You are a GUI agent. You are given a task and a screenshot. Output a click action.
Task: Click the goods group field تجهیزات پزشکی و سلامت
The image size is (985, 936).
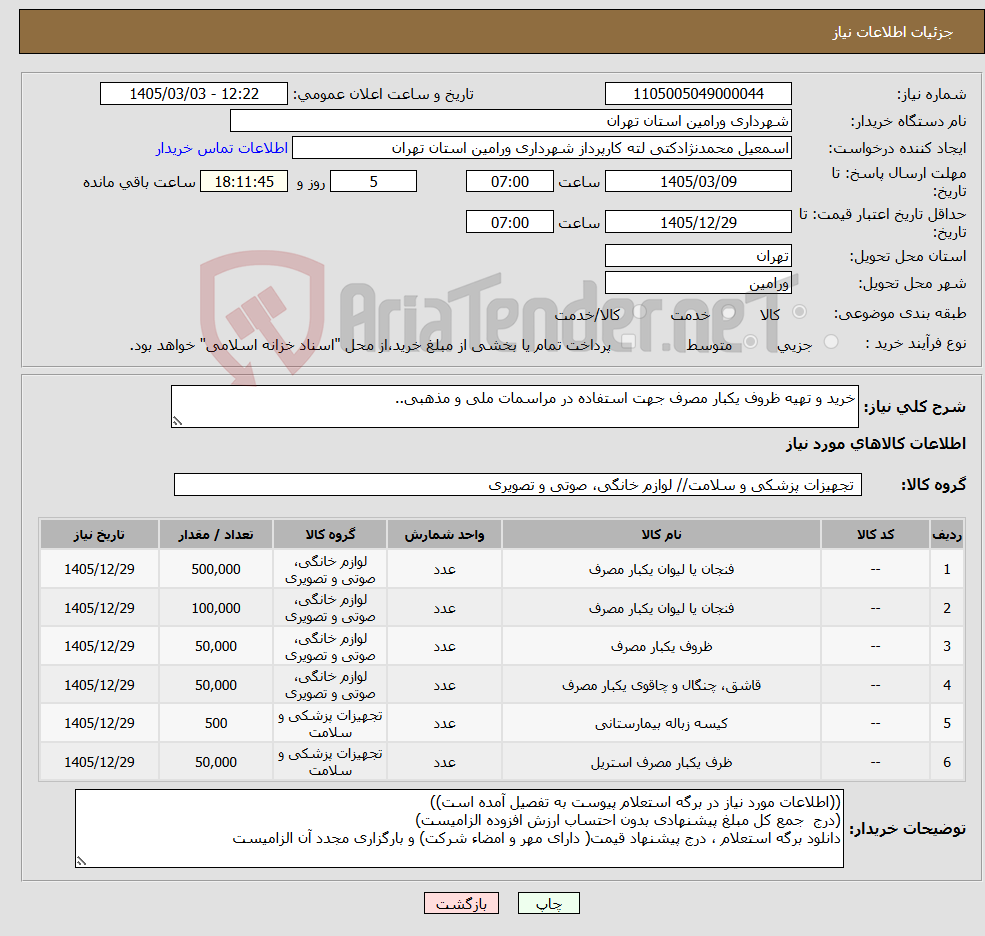pyautogui.click(x=518, y=485)
